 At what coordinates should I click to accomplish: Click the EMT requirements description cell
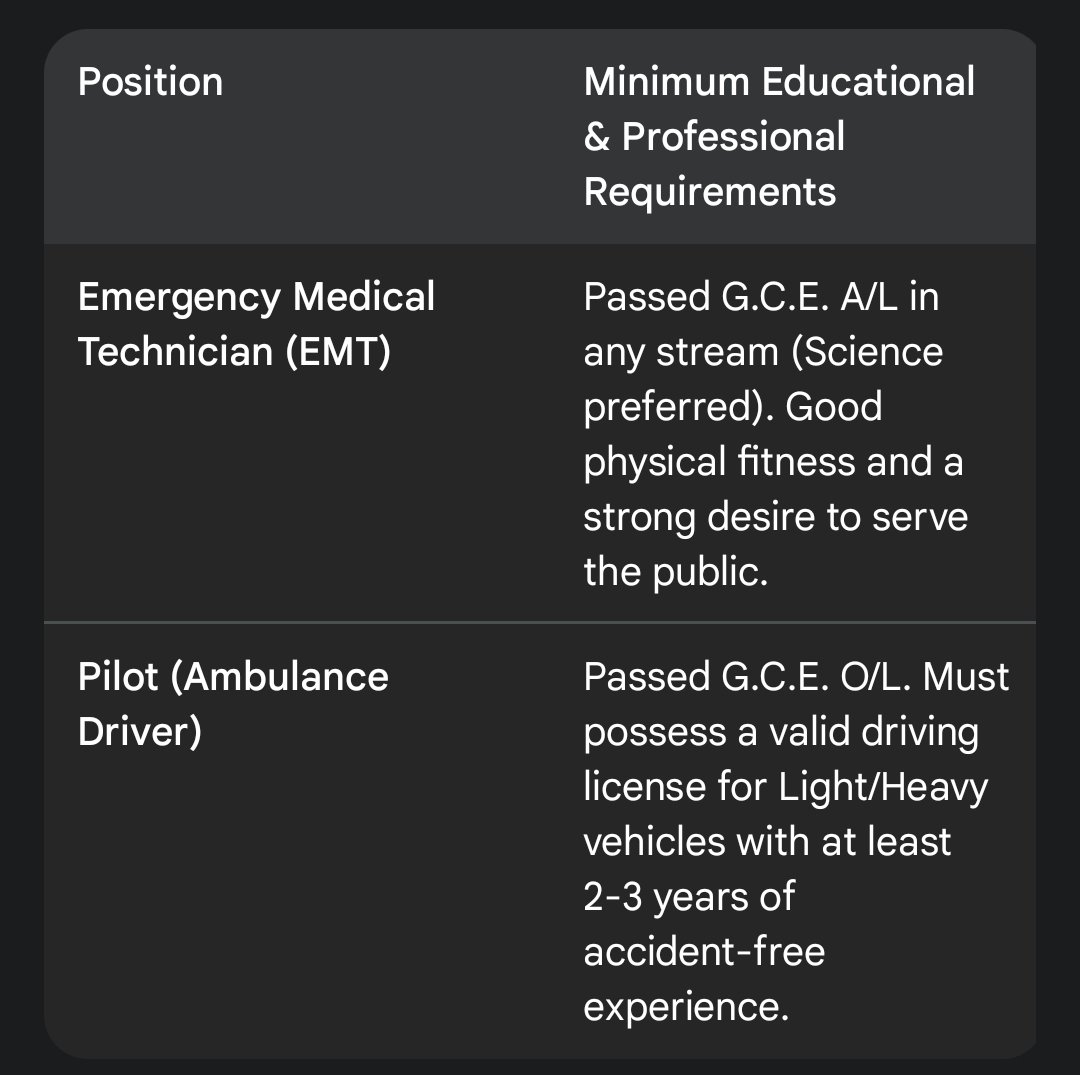[775, 434]
